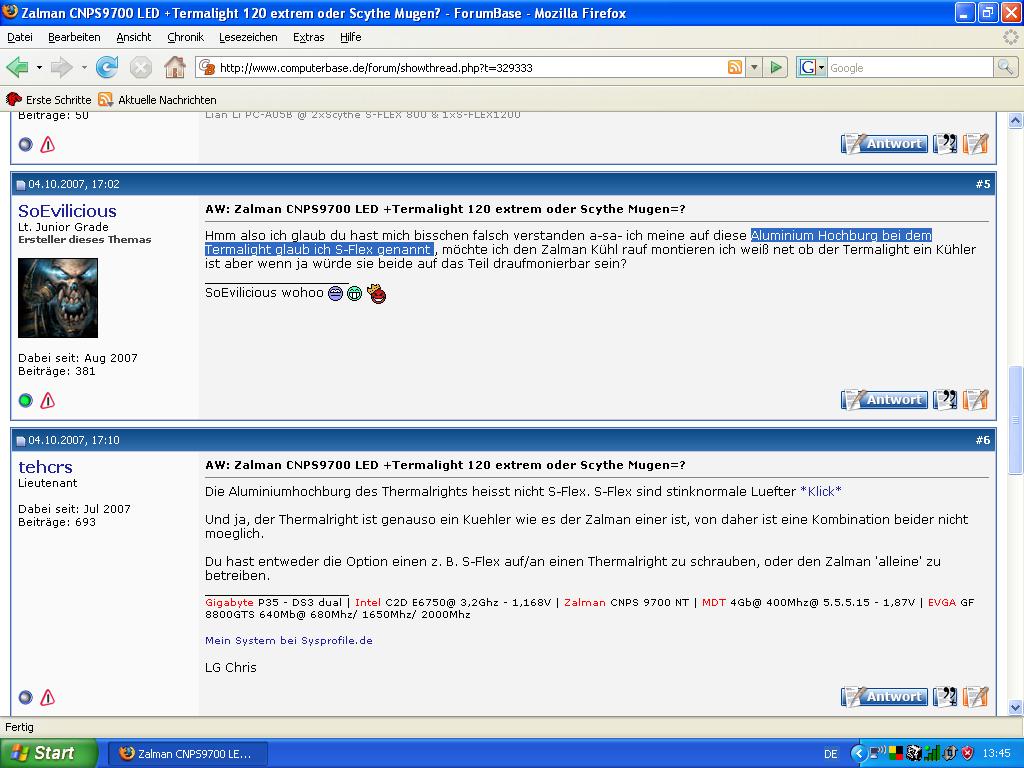Open post #6 permalink number
The height and width of the screenshot is (768, 1024).
coord(983,440)
